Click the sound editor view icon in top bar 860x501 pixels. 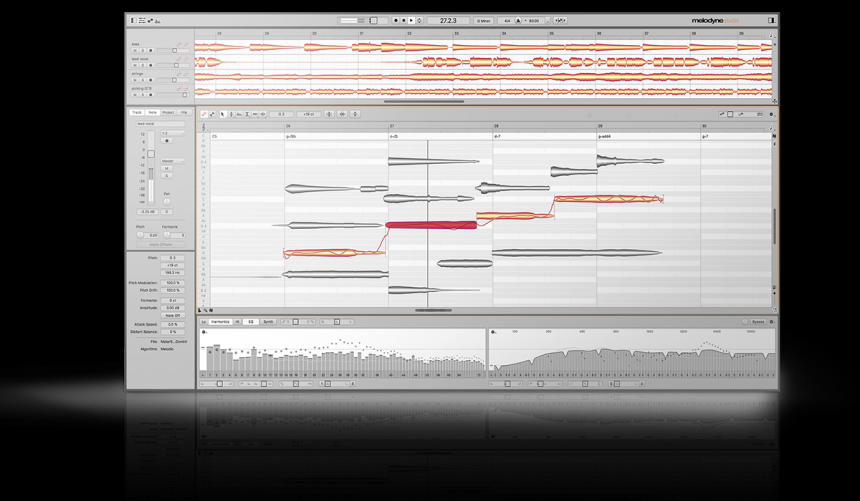pyautogui.click(x=157, y=20)
